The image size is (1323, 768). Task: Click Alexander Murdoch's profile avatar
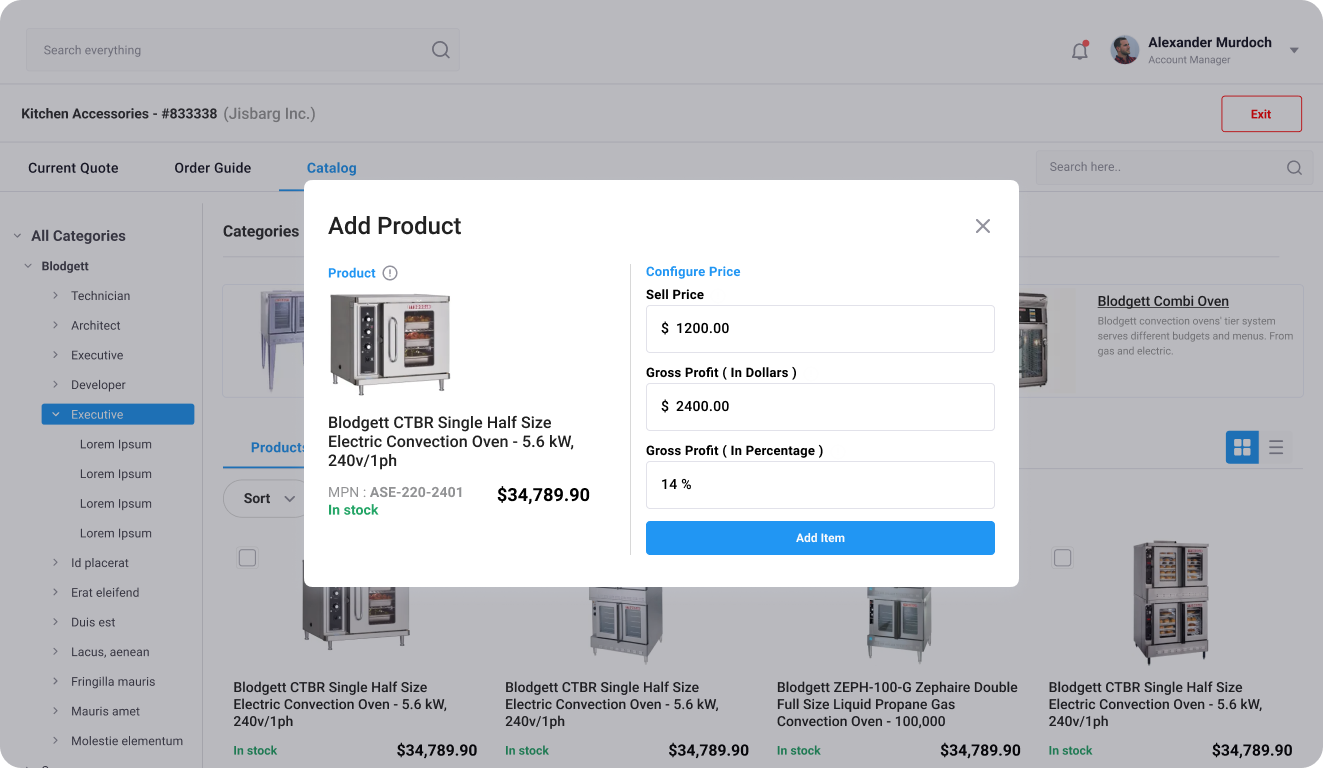click(x=1125, y=50)
